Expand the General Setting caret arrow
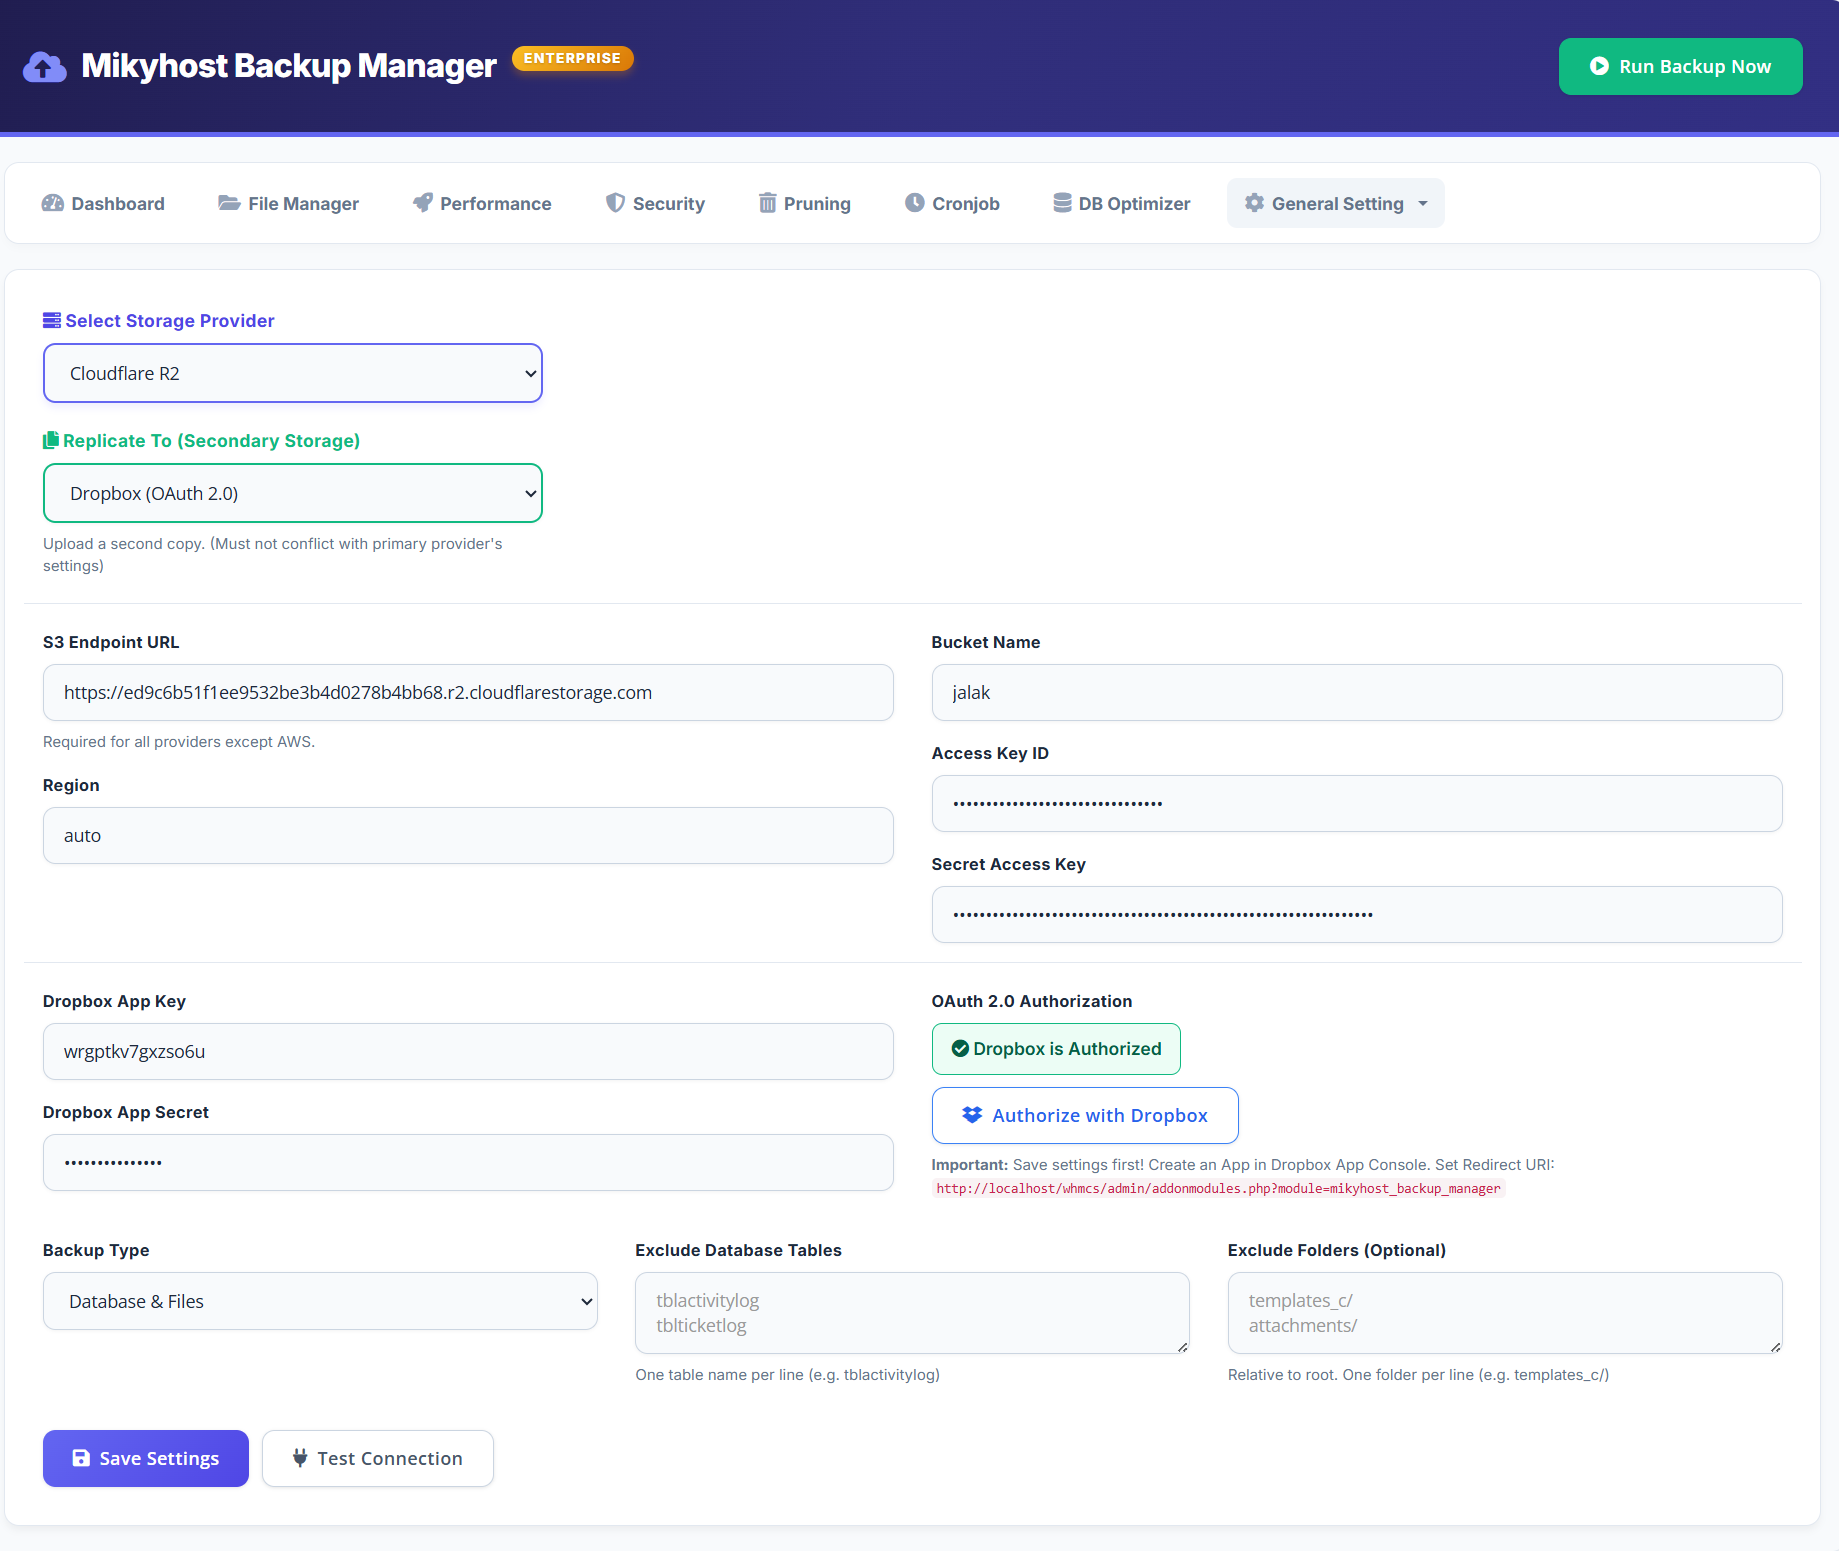 point(1423,203)
